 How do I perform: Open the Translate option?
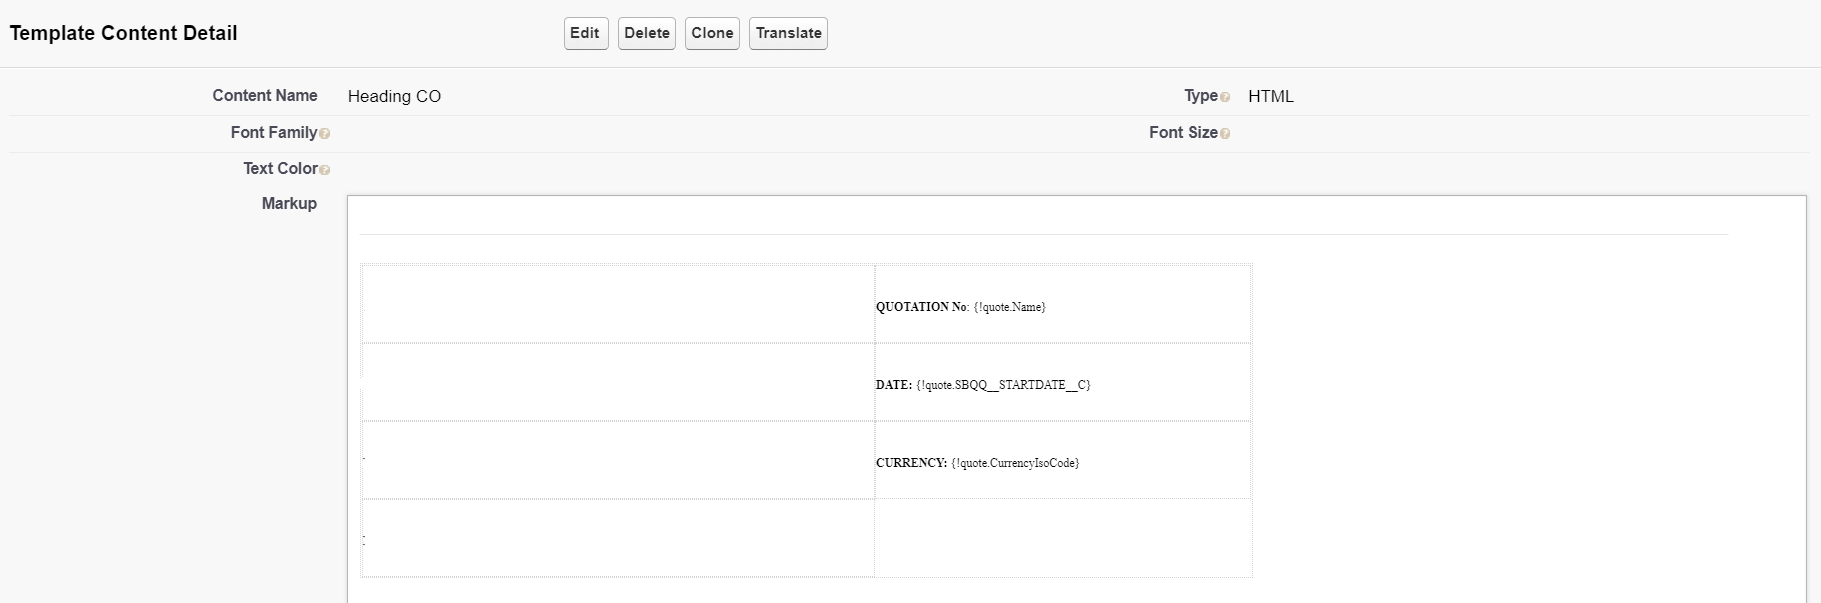pos(788,33)
